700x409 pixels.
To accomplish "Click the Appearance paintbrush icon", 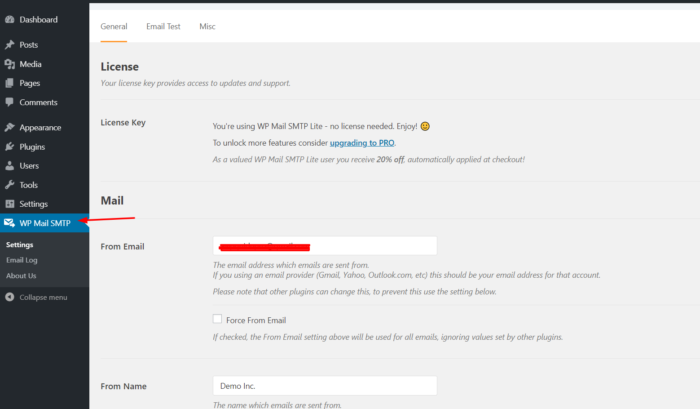I will click(9, 128).
